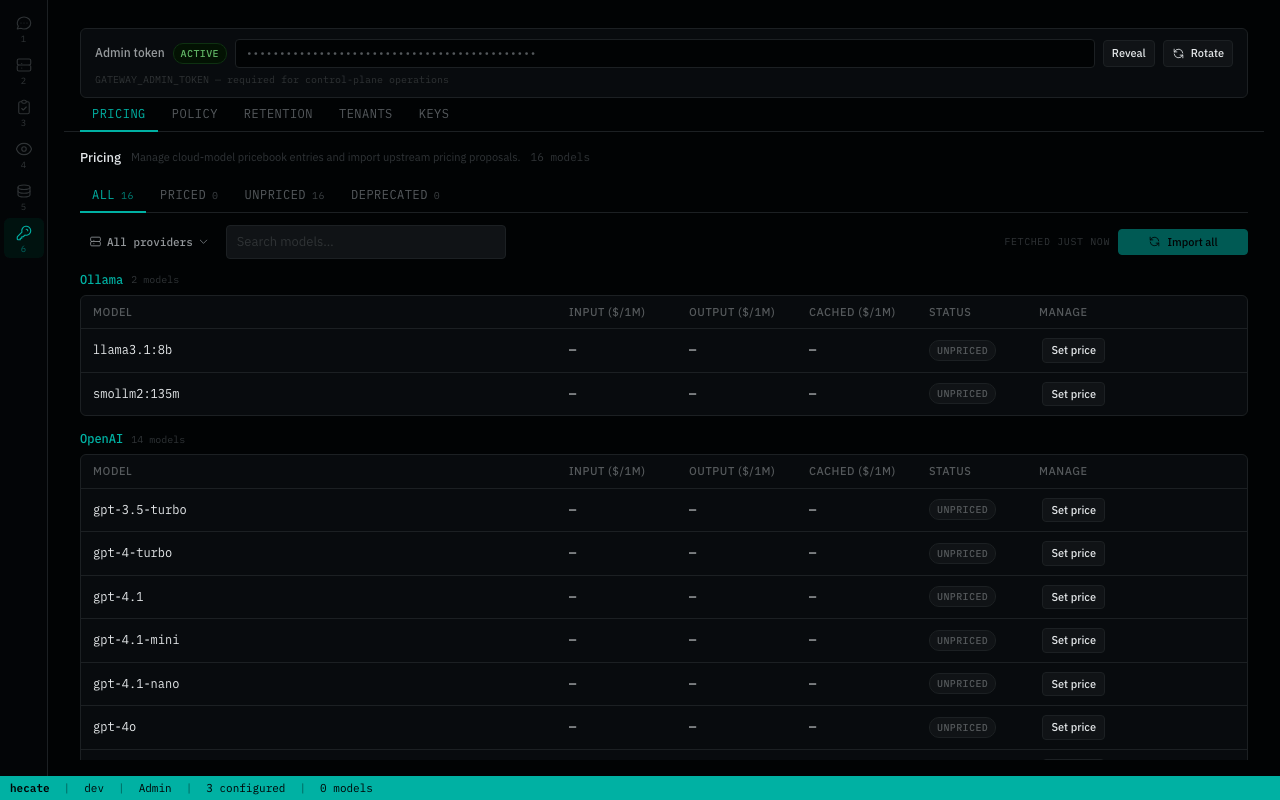
Task: Click the Ollama provider heading
Action: click(x=101, y=280)
